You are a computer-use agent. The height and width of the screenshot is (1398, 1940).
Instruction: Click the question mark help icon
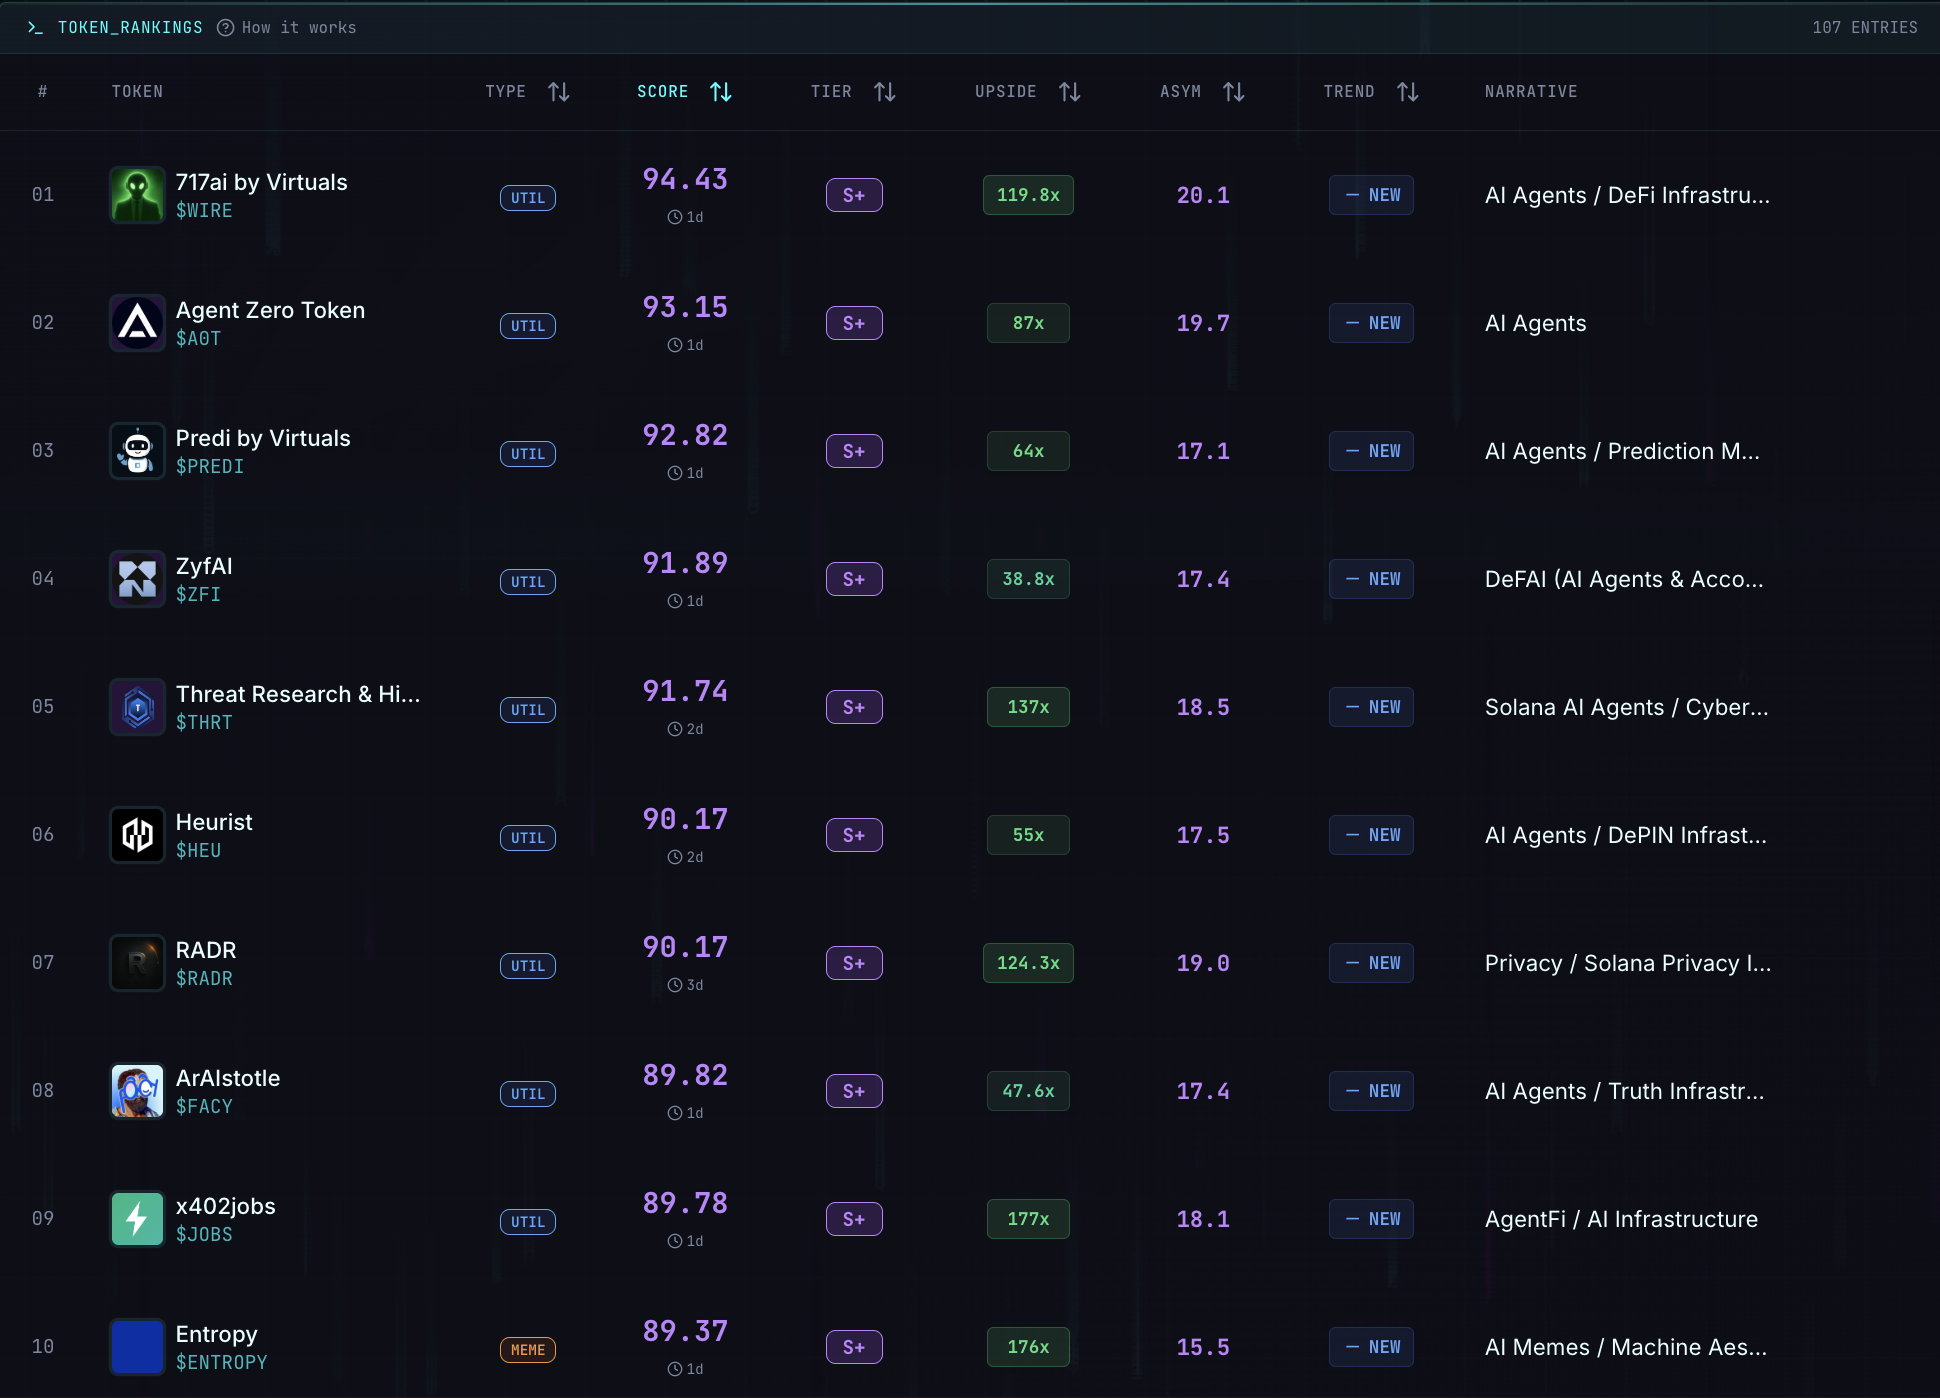tap(224, 27)
